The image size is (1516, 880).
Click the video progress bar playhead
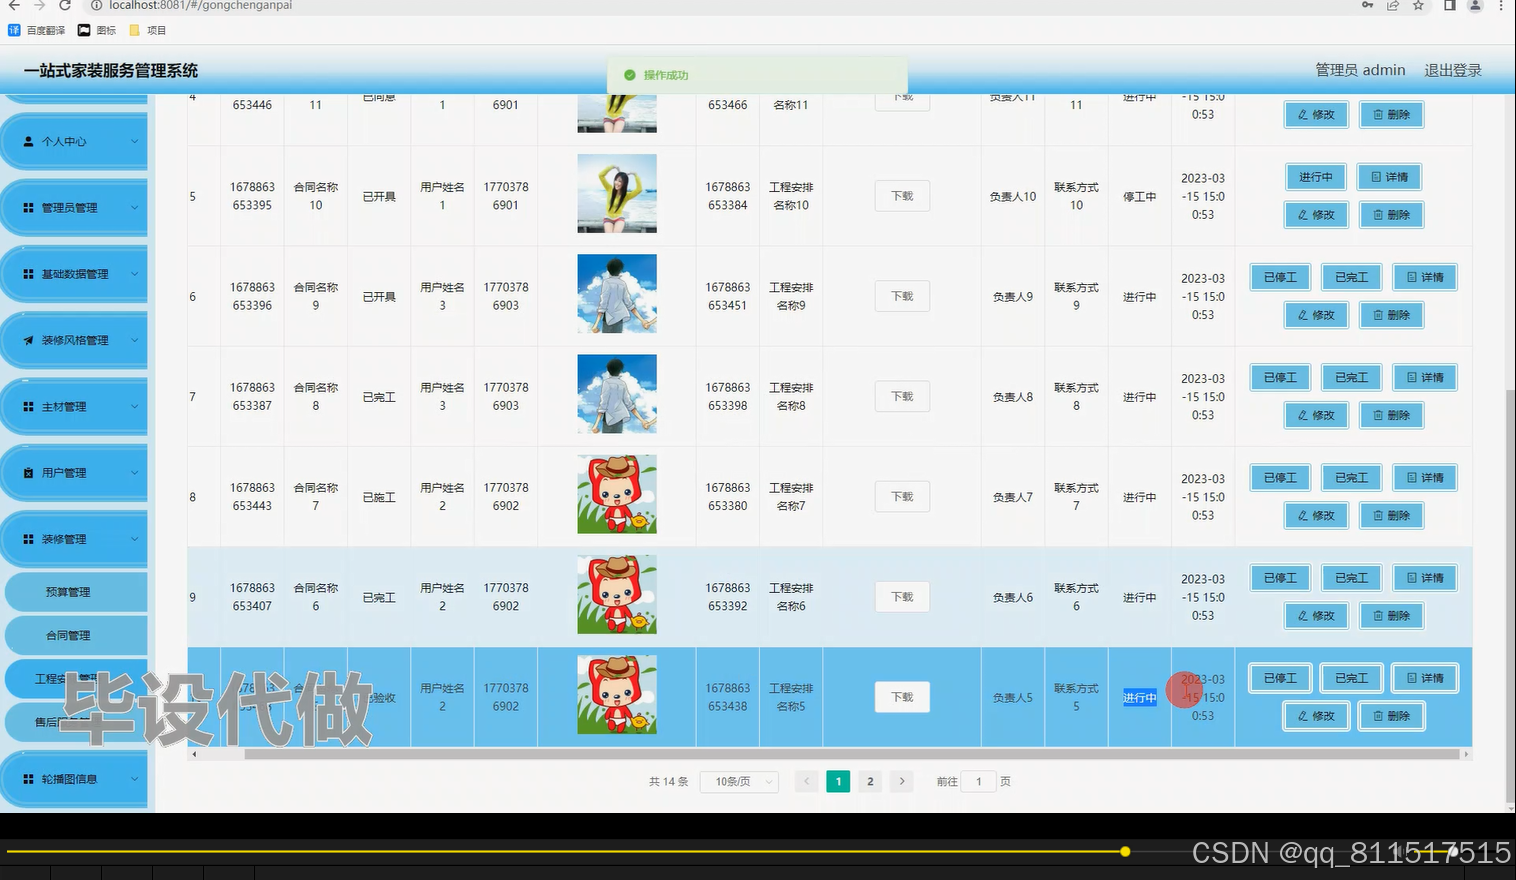point(1125,852)
